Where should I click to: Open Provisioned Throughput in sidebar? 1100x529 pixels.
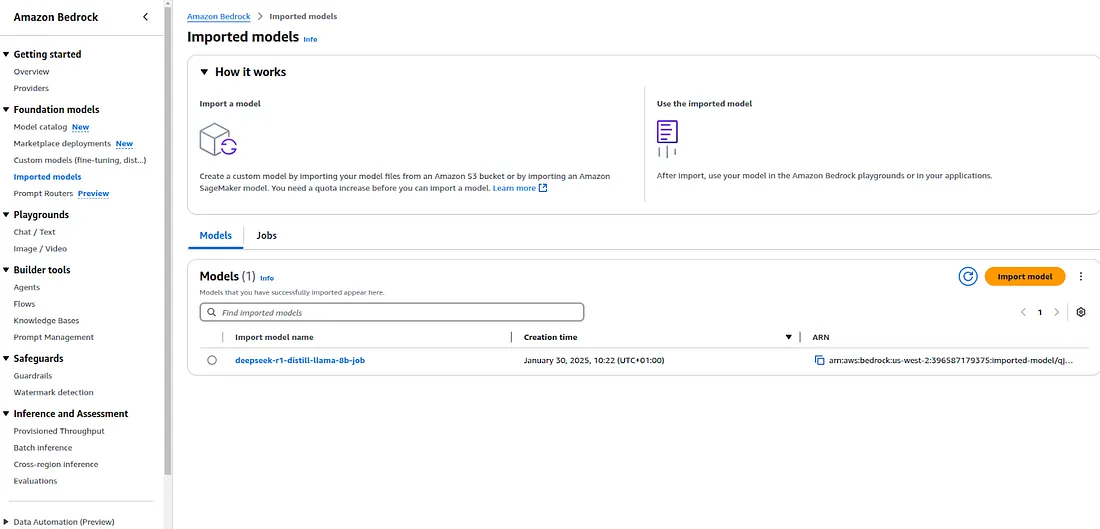59,431
